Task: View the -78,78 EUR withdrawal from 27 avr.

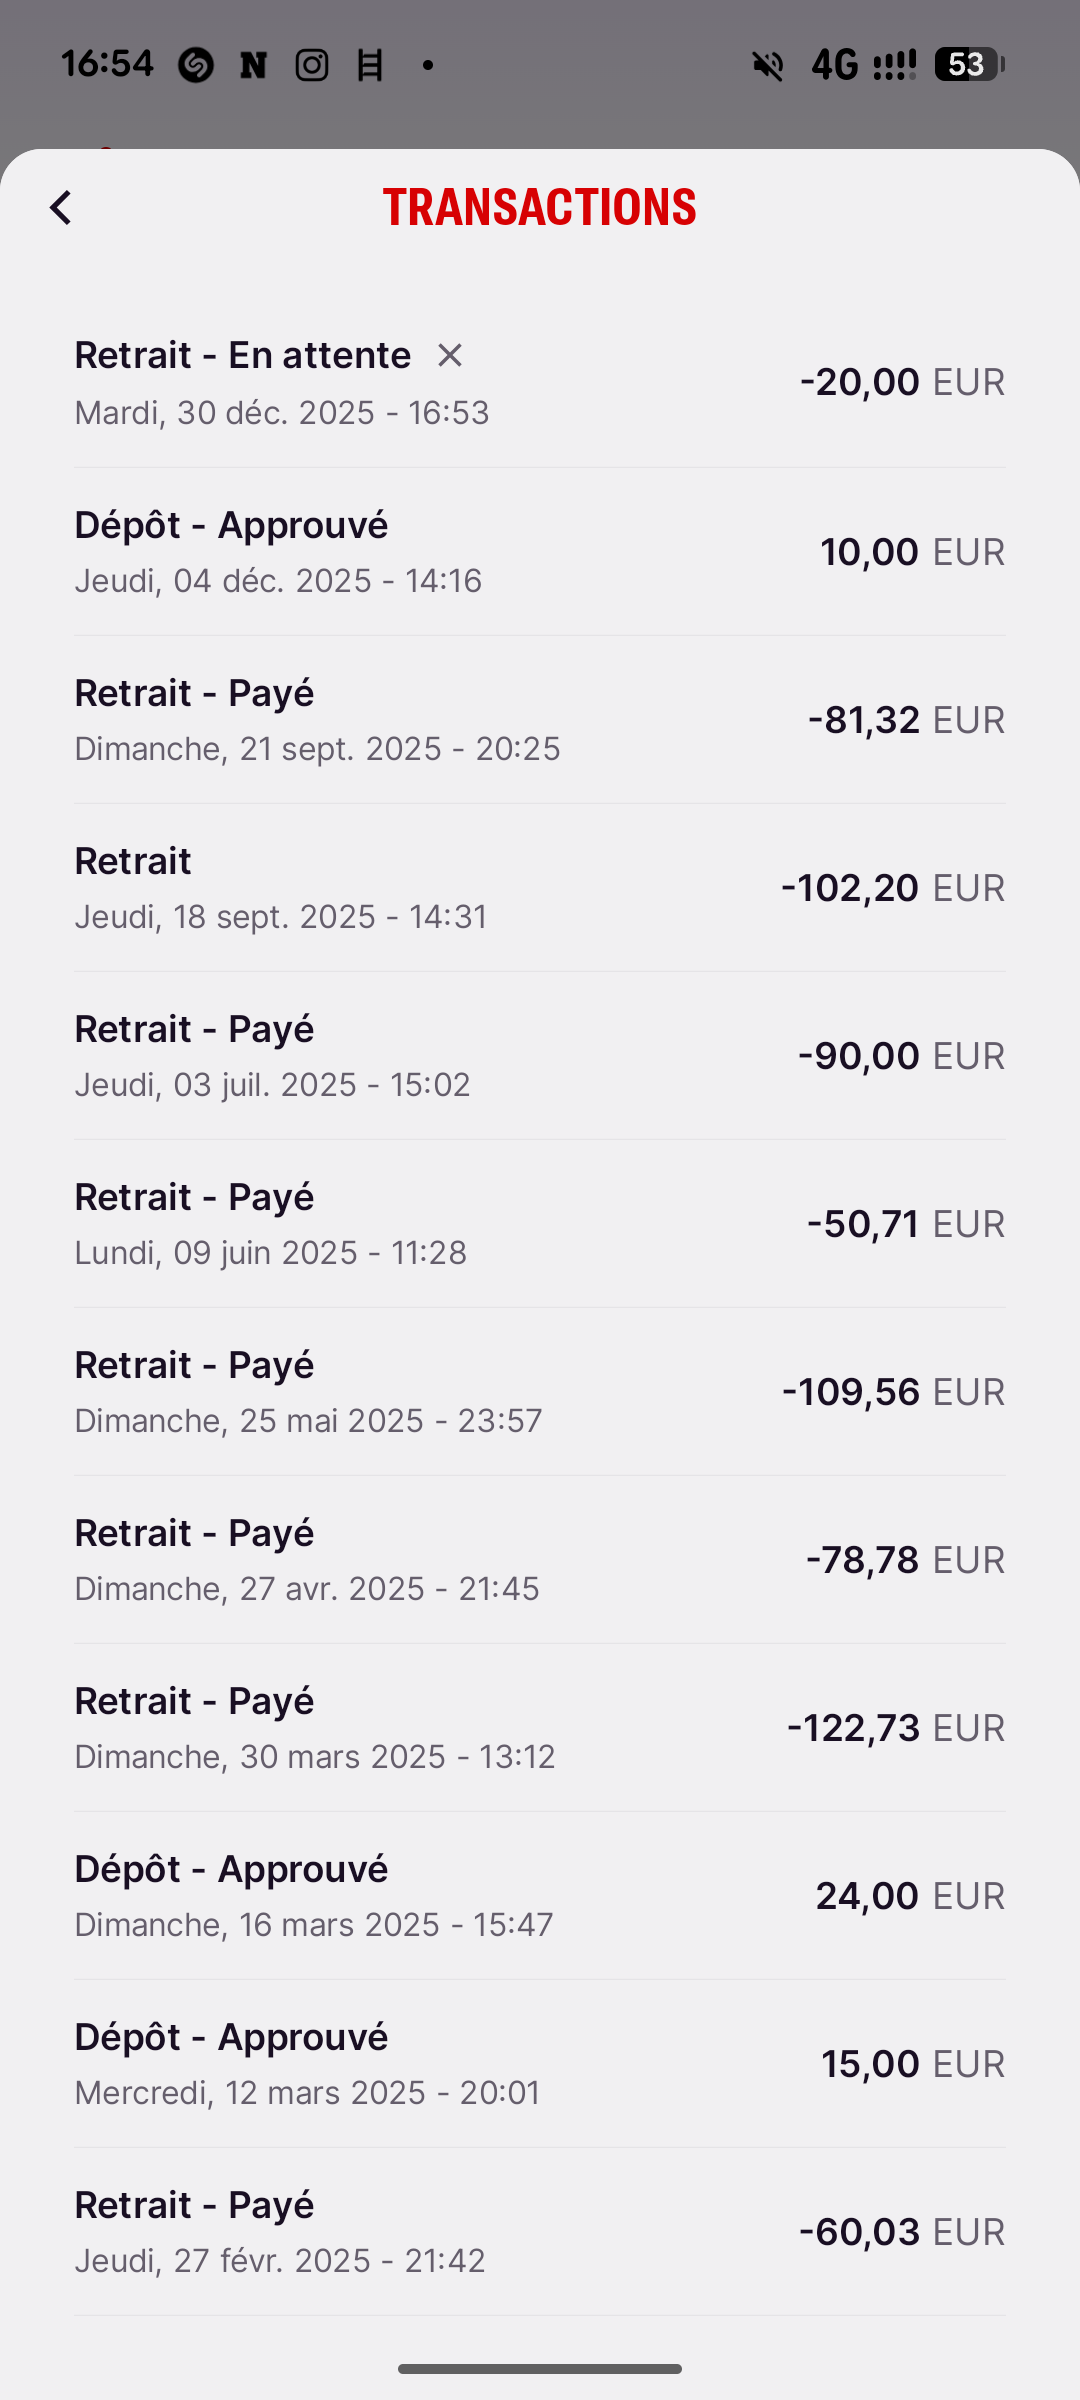Action: pyautogui.click(x=540, y=1559)
